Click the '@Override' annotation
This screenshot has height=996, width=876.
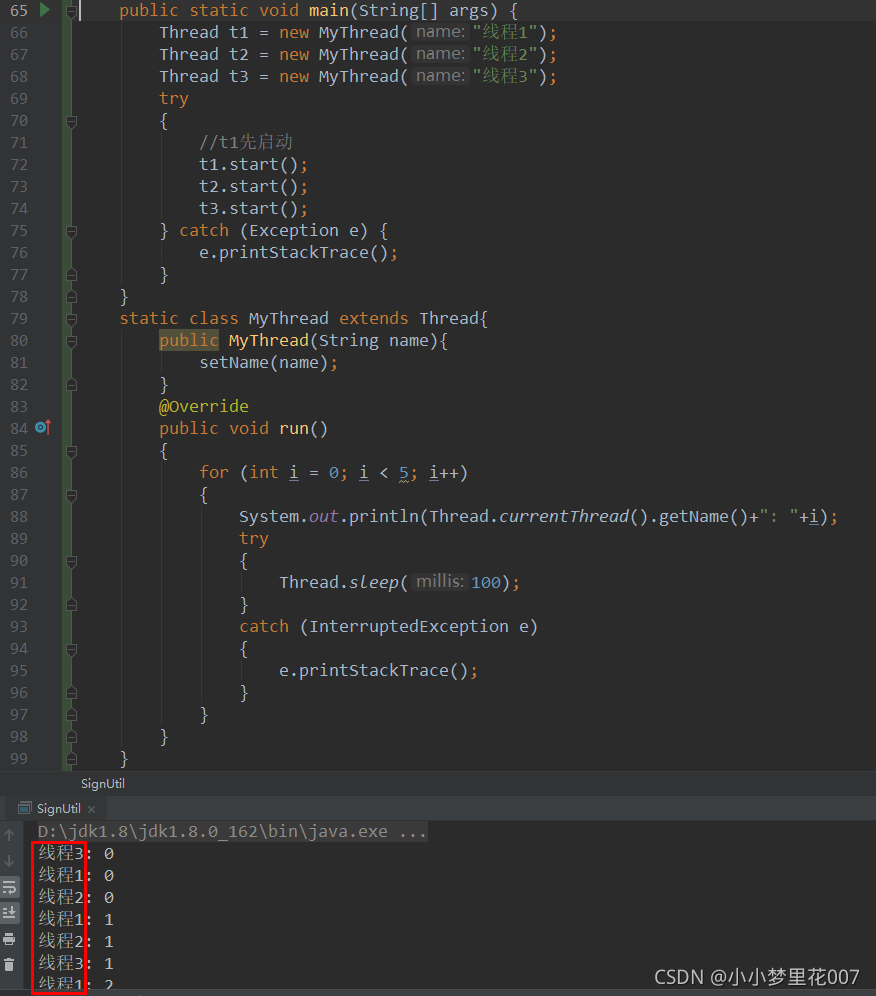coord(204,407)
